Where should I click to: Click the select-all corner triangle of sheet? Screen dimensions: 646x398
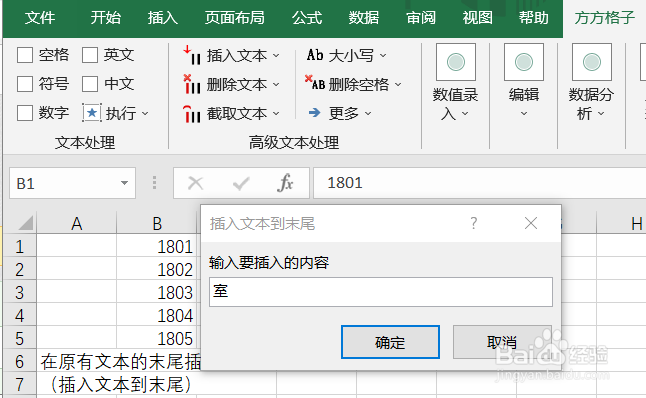tap(26, 223)
